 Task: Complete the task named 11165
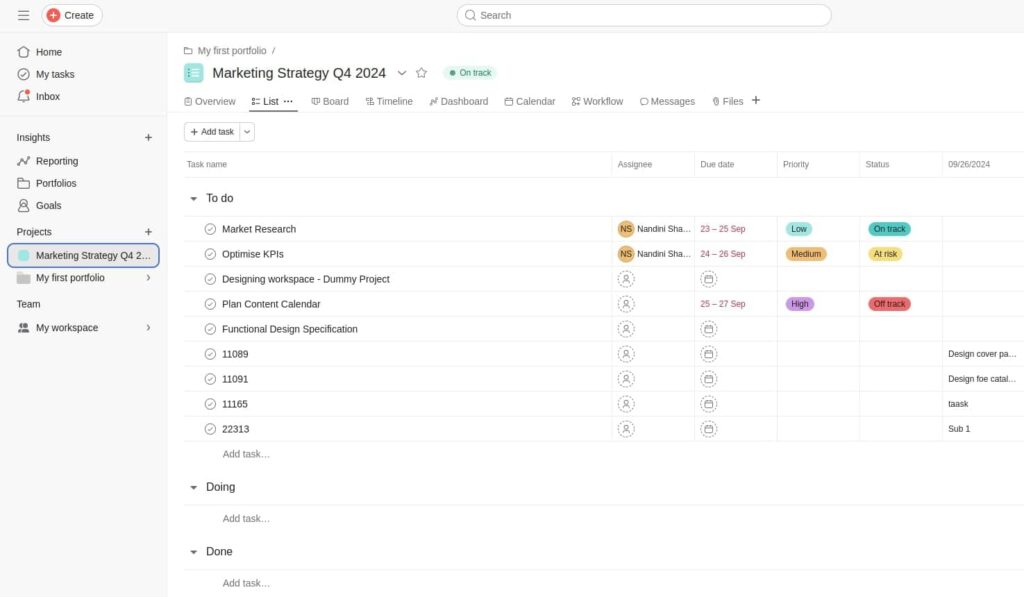(x=210, y=404)
